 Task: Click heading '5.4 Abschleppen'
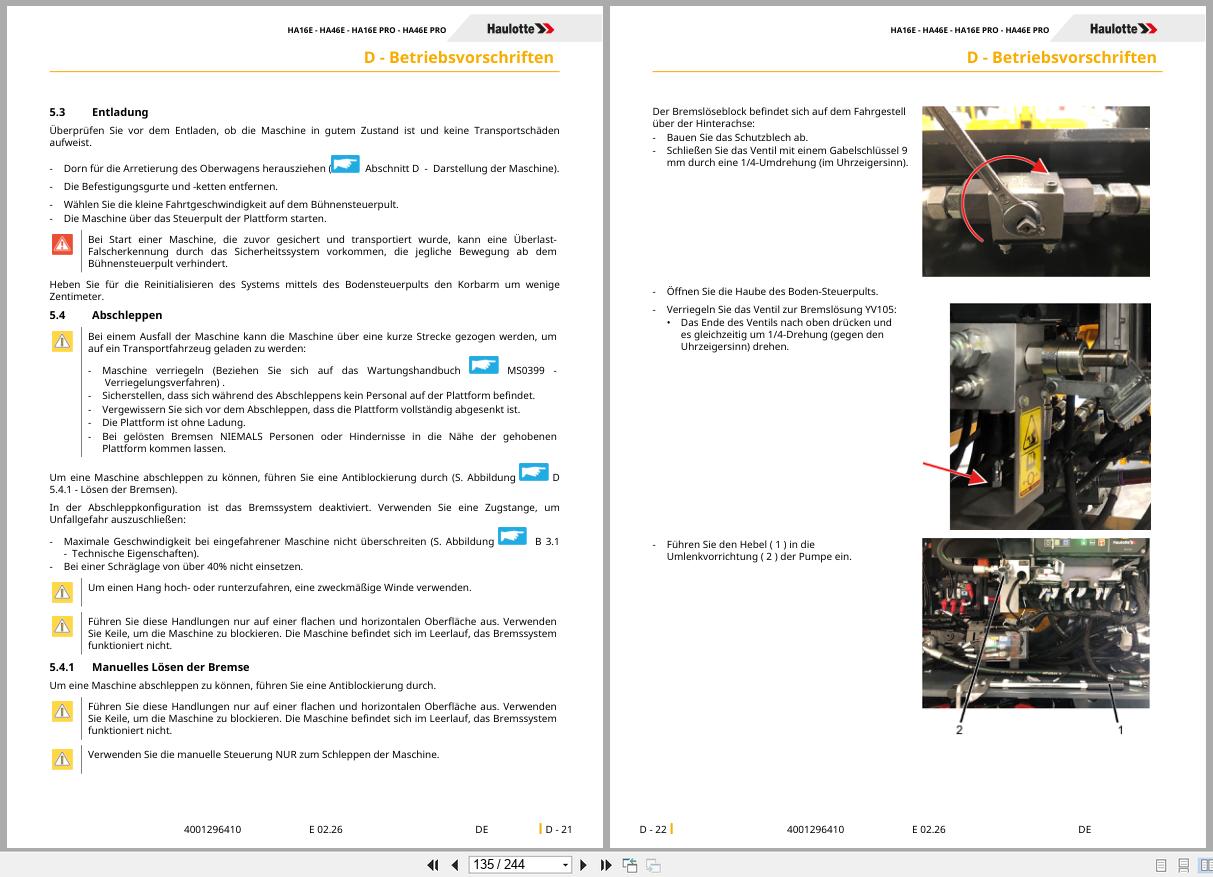pyautogui.click(x=106, y=315)
